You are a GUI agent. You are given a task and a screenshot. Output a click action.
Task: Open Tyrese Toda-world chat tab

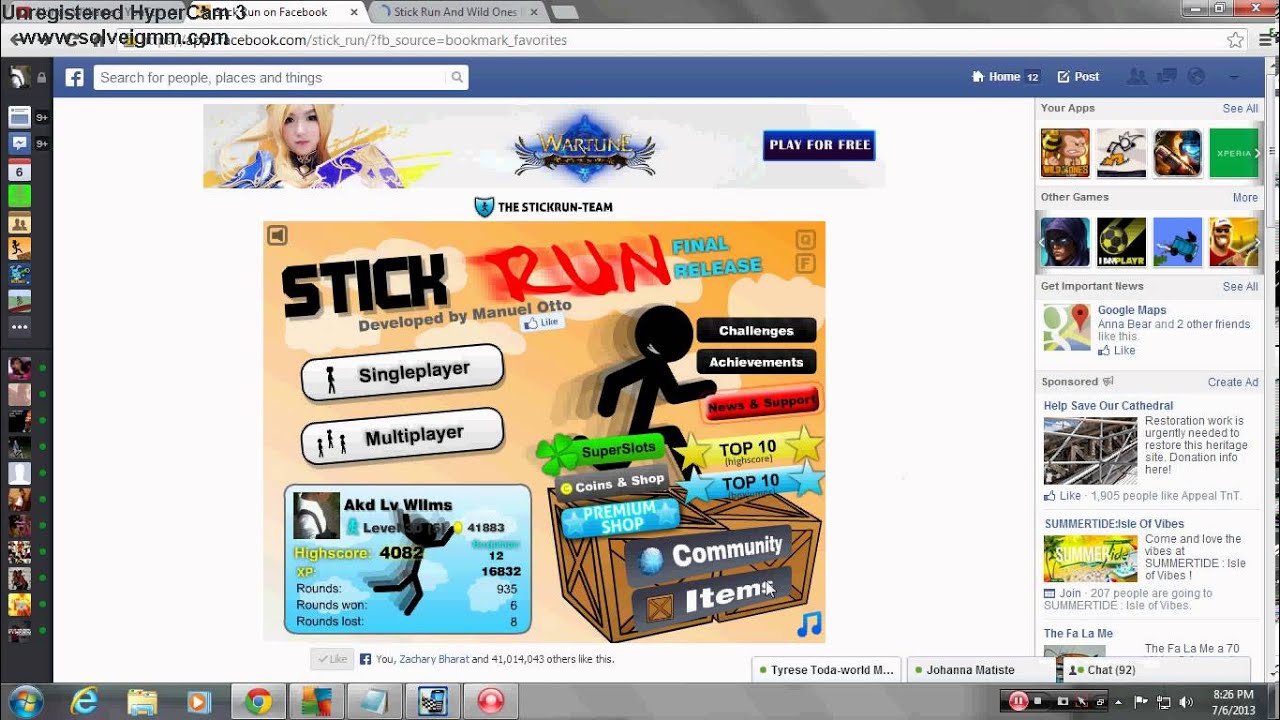click(x=827, y=670)
